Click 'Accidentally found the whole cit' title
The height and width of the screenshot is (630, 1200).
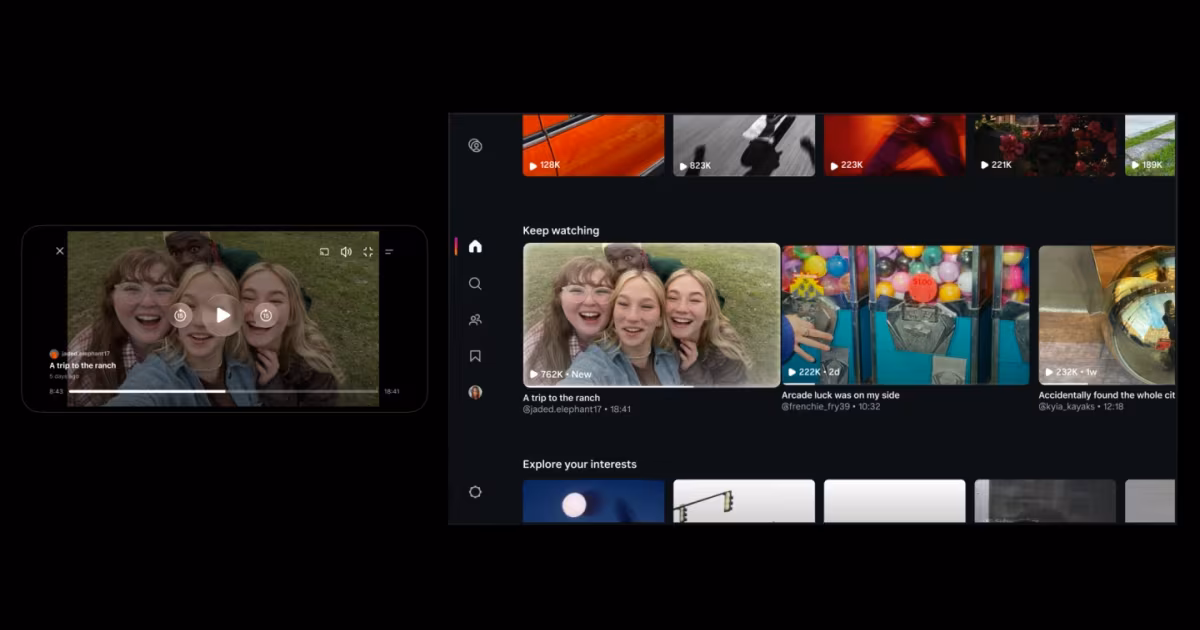pos(1107,395)
